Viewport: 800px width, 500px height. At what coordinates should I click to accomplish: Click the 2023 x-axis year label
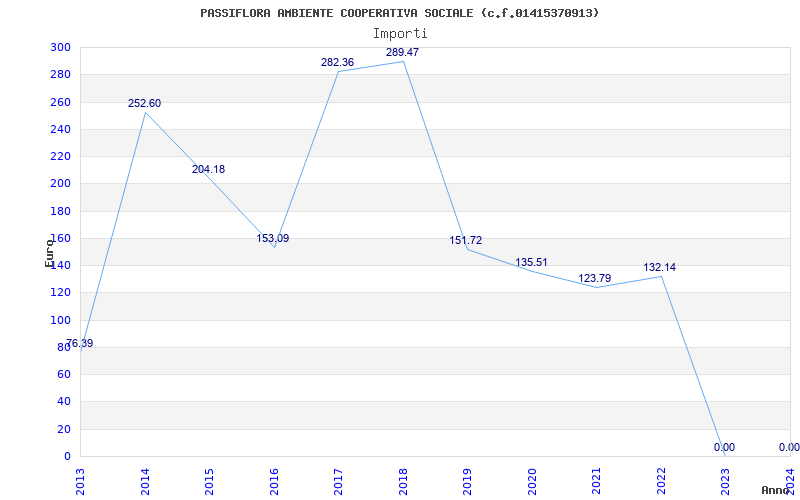(x=726, y=481)
